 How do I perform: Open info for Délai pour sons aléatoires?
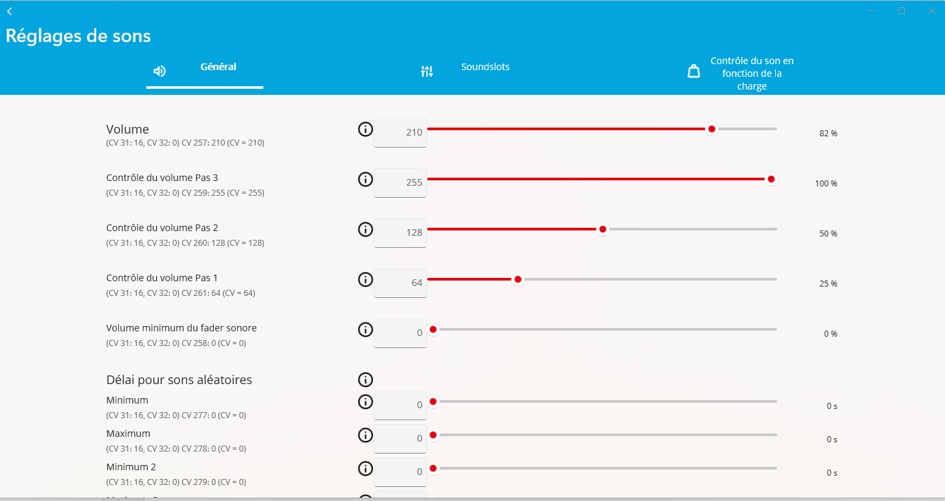tap(365, 379)
